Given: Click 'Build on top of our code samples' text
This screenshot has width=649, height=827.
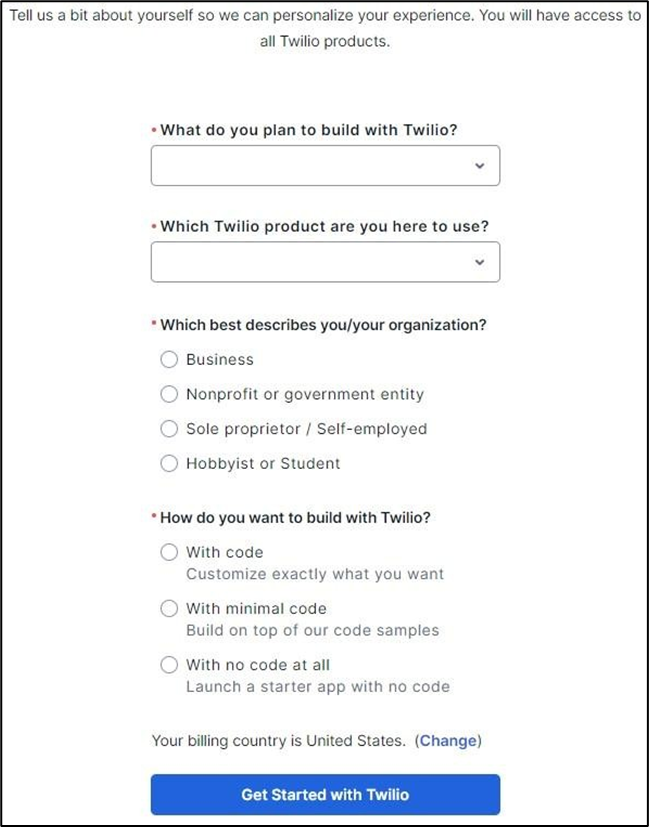Looking at the screenshot, I should click(x=312, y=630).
